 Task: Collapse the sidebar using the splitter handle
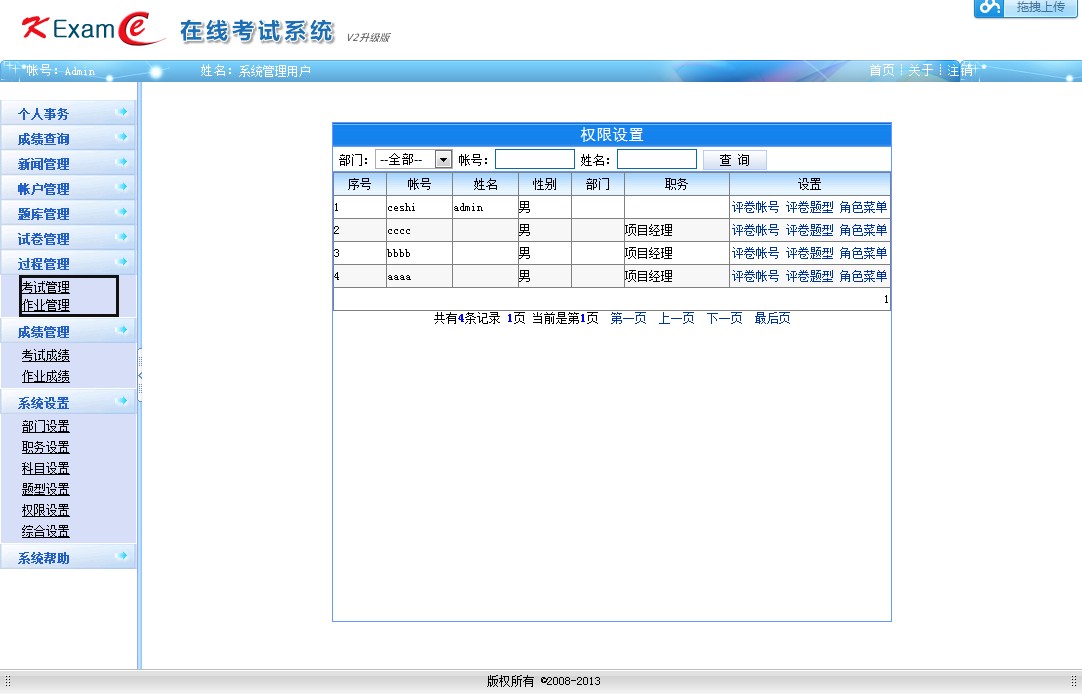coord(140,375)
